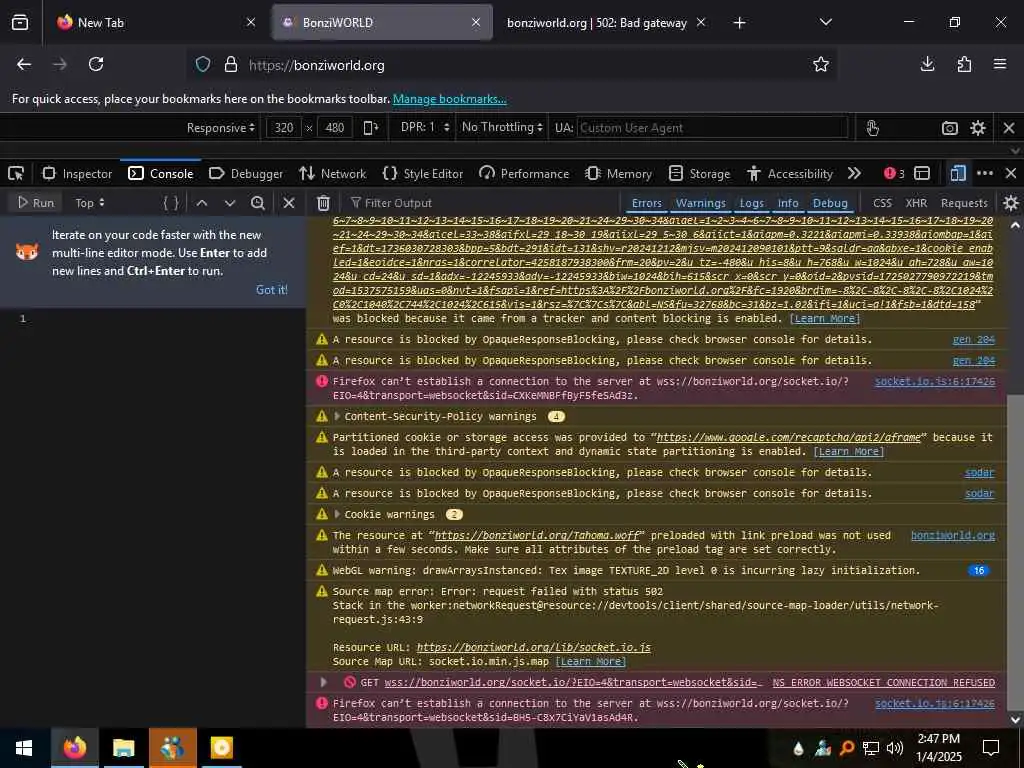Close responsive design mode
This screenshot has width=1024, height=768.
1009,128
